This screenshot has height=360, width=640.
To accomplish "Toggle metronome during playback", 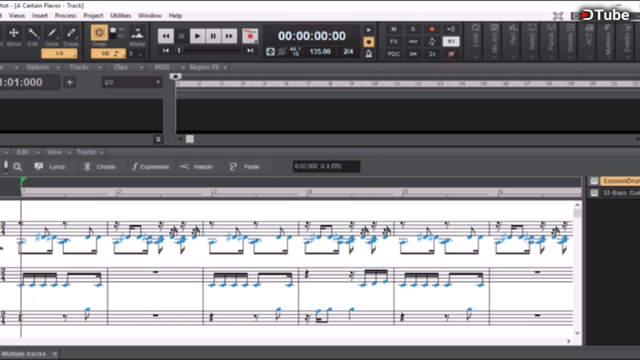I will [369, 30].
